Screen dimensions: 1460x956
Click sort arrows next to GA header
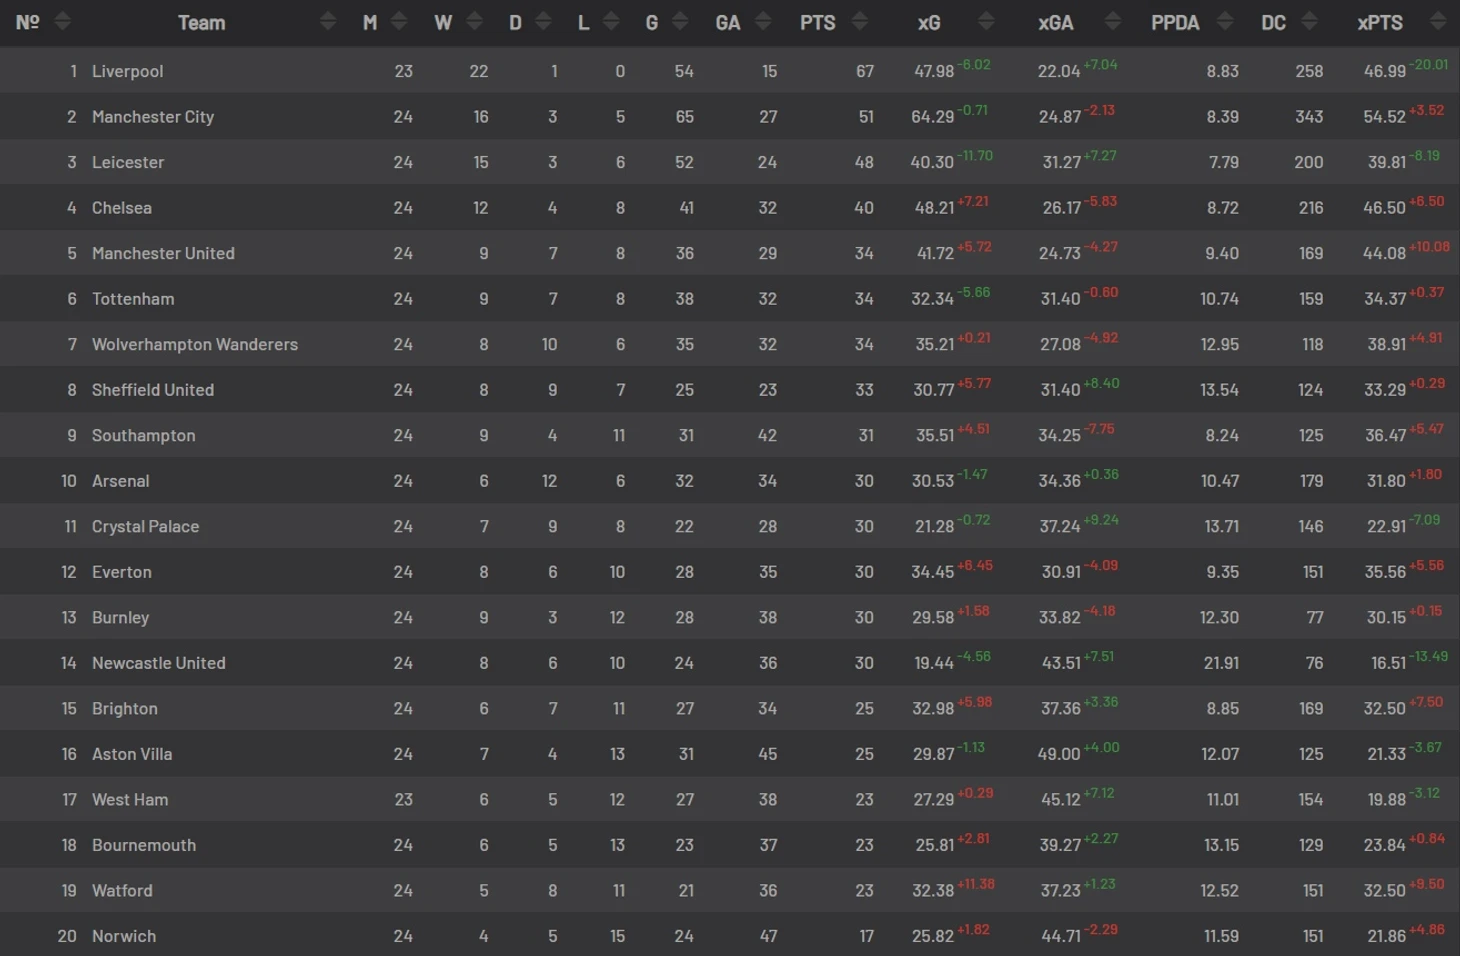tap(763, 21)
